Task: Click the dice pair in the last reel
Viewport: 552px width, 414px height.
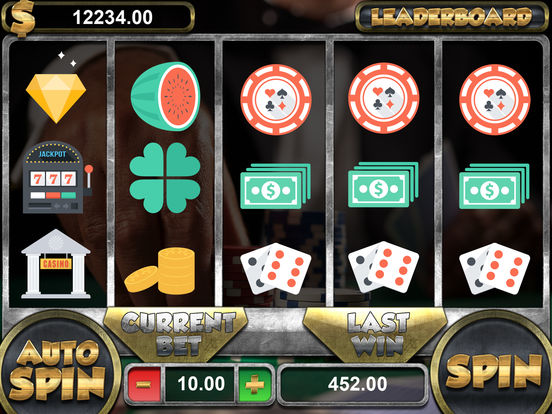Action: pos(494,269)
